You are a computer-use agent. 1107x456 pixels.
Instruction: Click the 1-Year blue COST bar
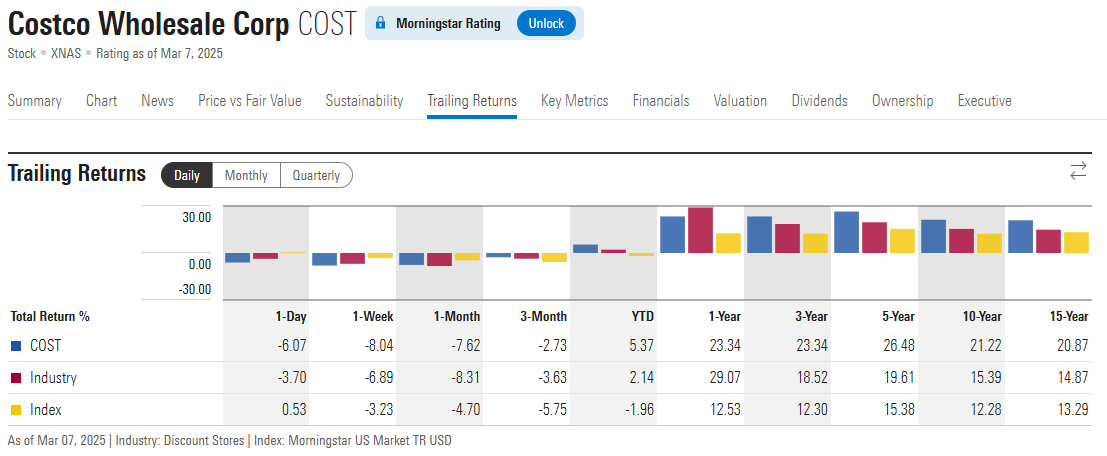[672, 234]
